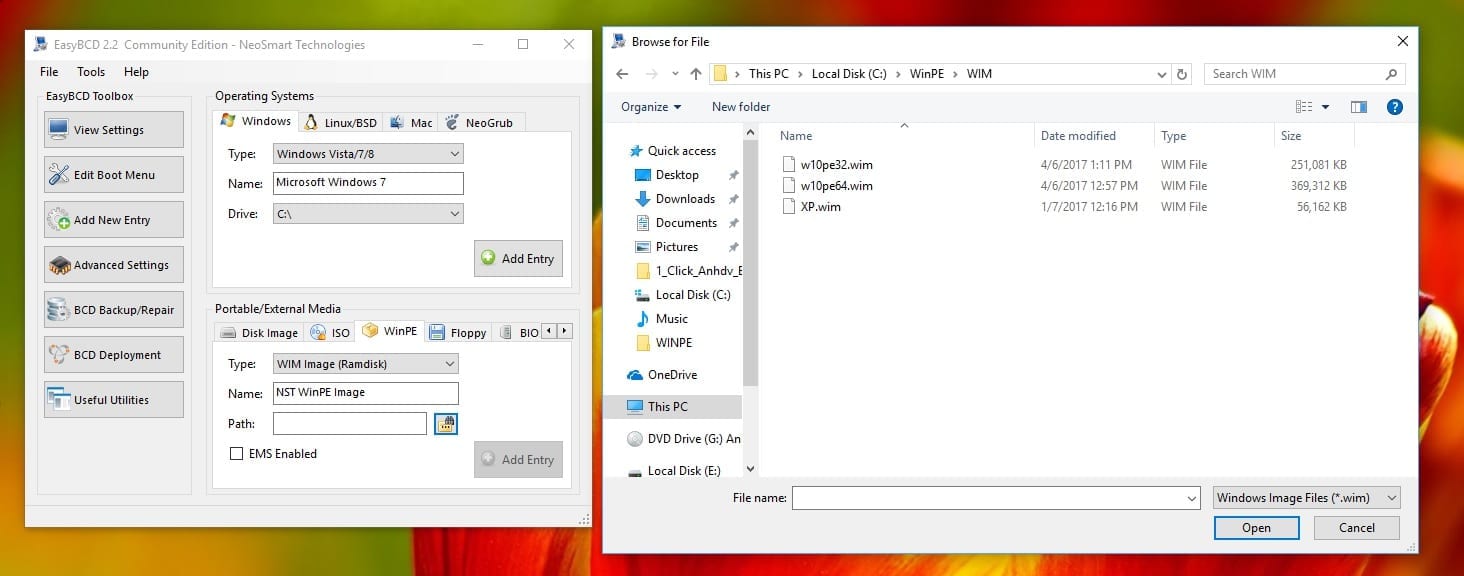This screenshot has width=1464, height=576.
Task: Open Desktop in navigation pane
Action: coord(677,175)
